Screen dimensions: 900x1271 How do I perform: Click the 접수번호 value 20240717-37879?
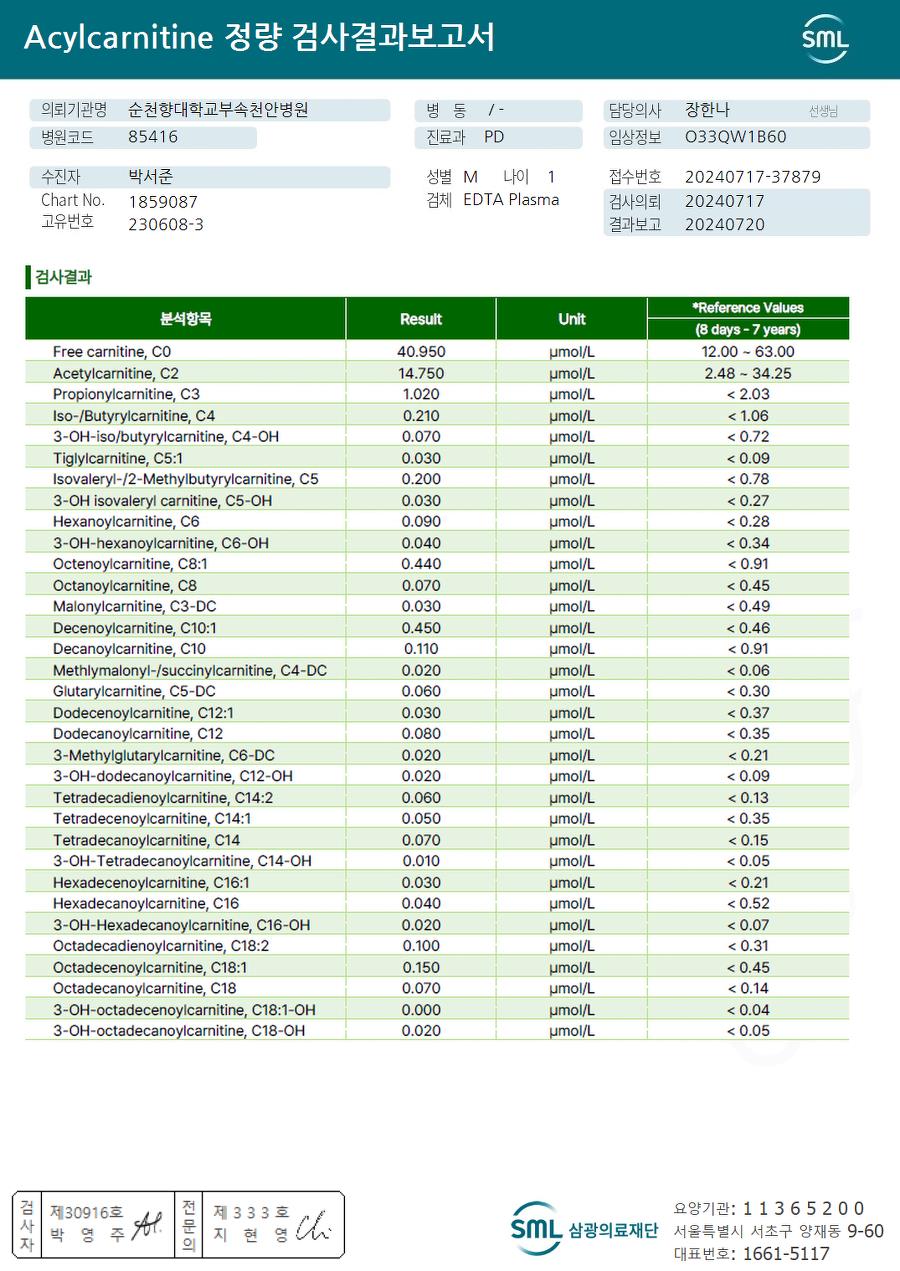coord(753,177)
